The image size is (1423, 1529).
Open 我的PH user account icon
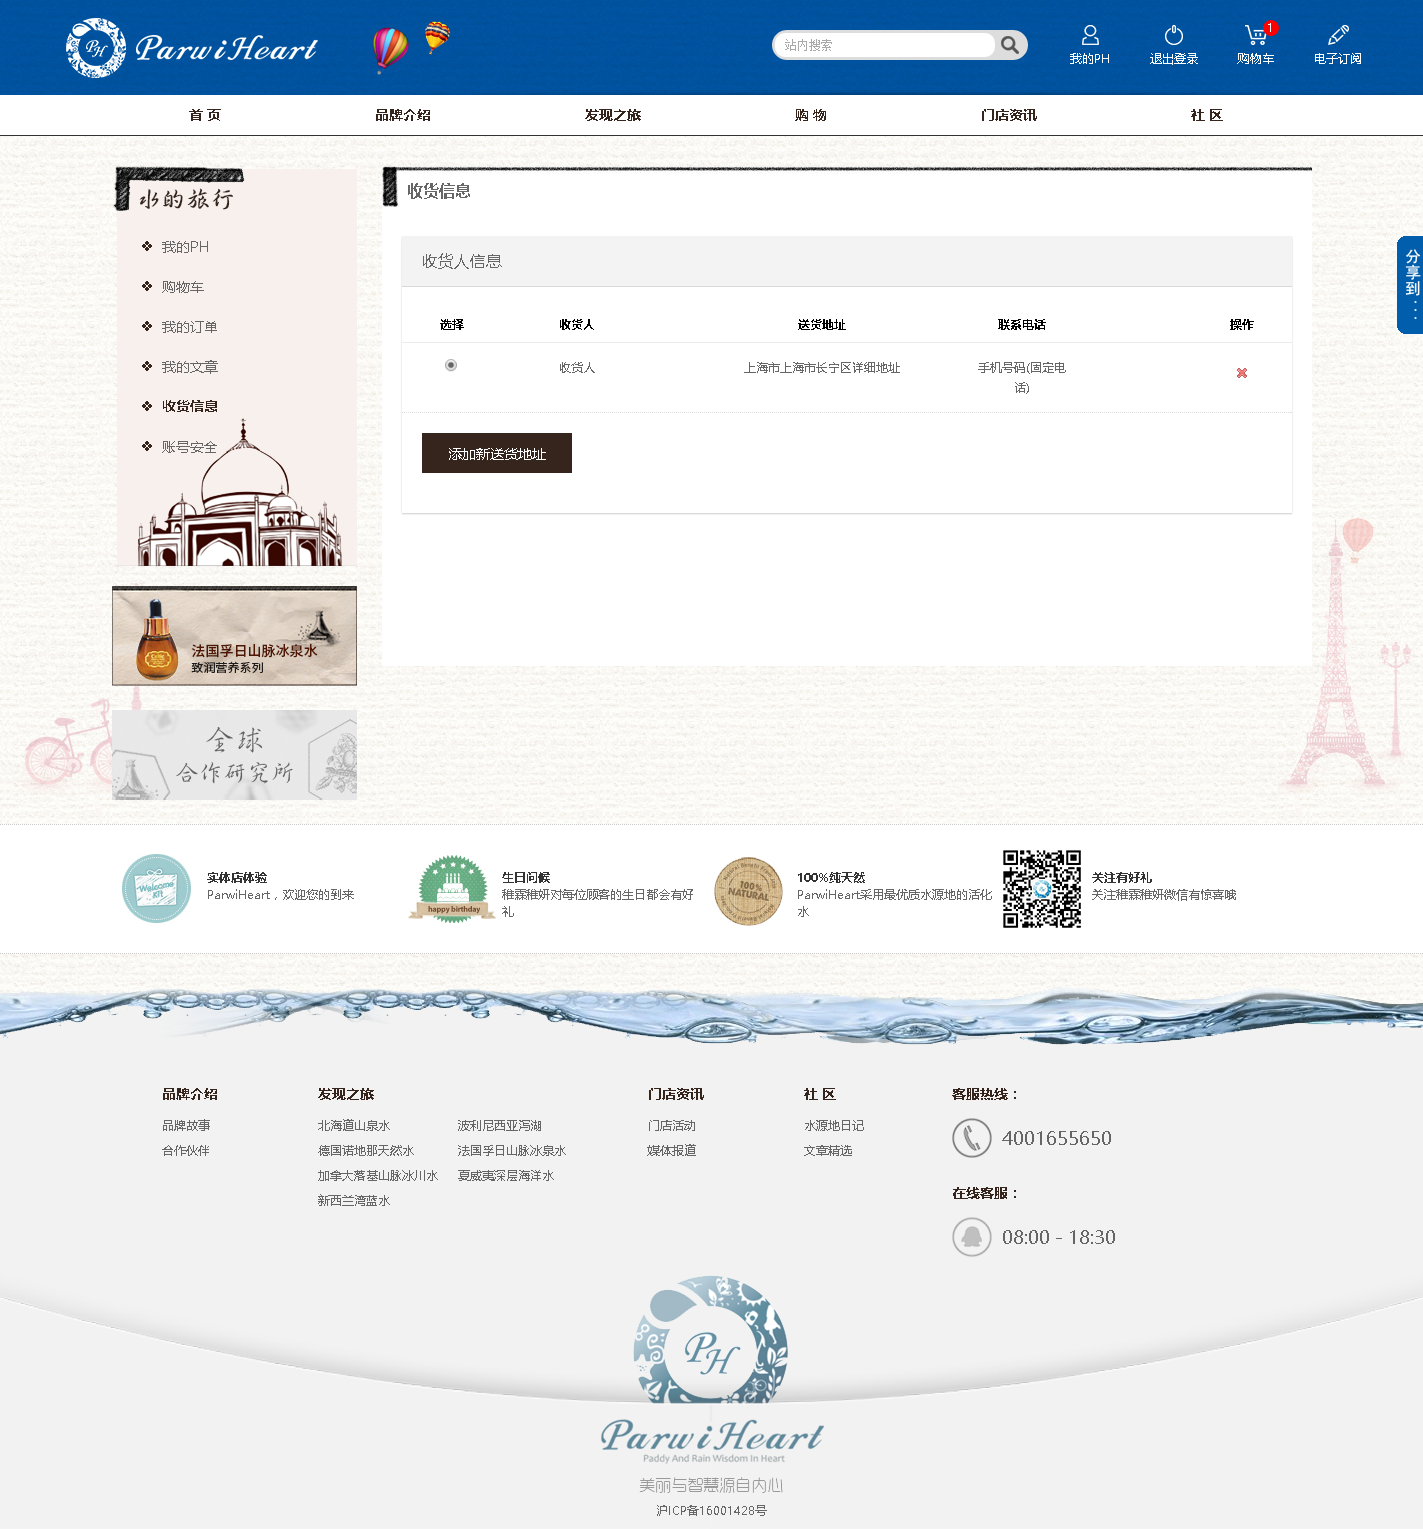pyautogui.click(x=1090, y=36)
